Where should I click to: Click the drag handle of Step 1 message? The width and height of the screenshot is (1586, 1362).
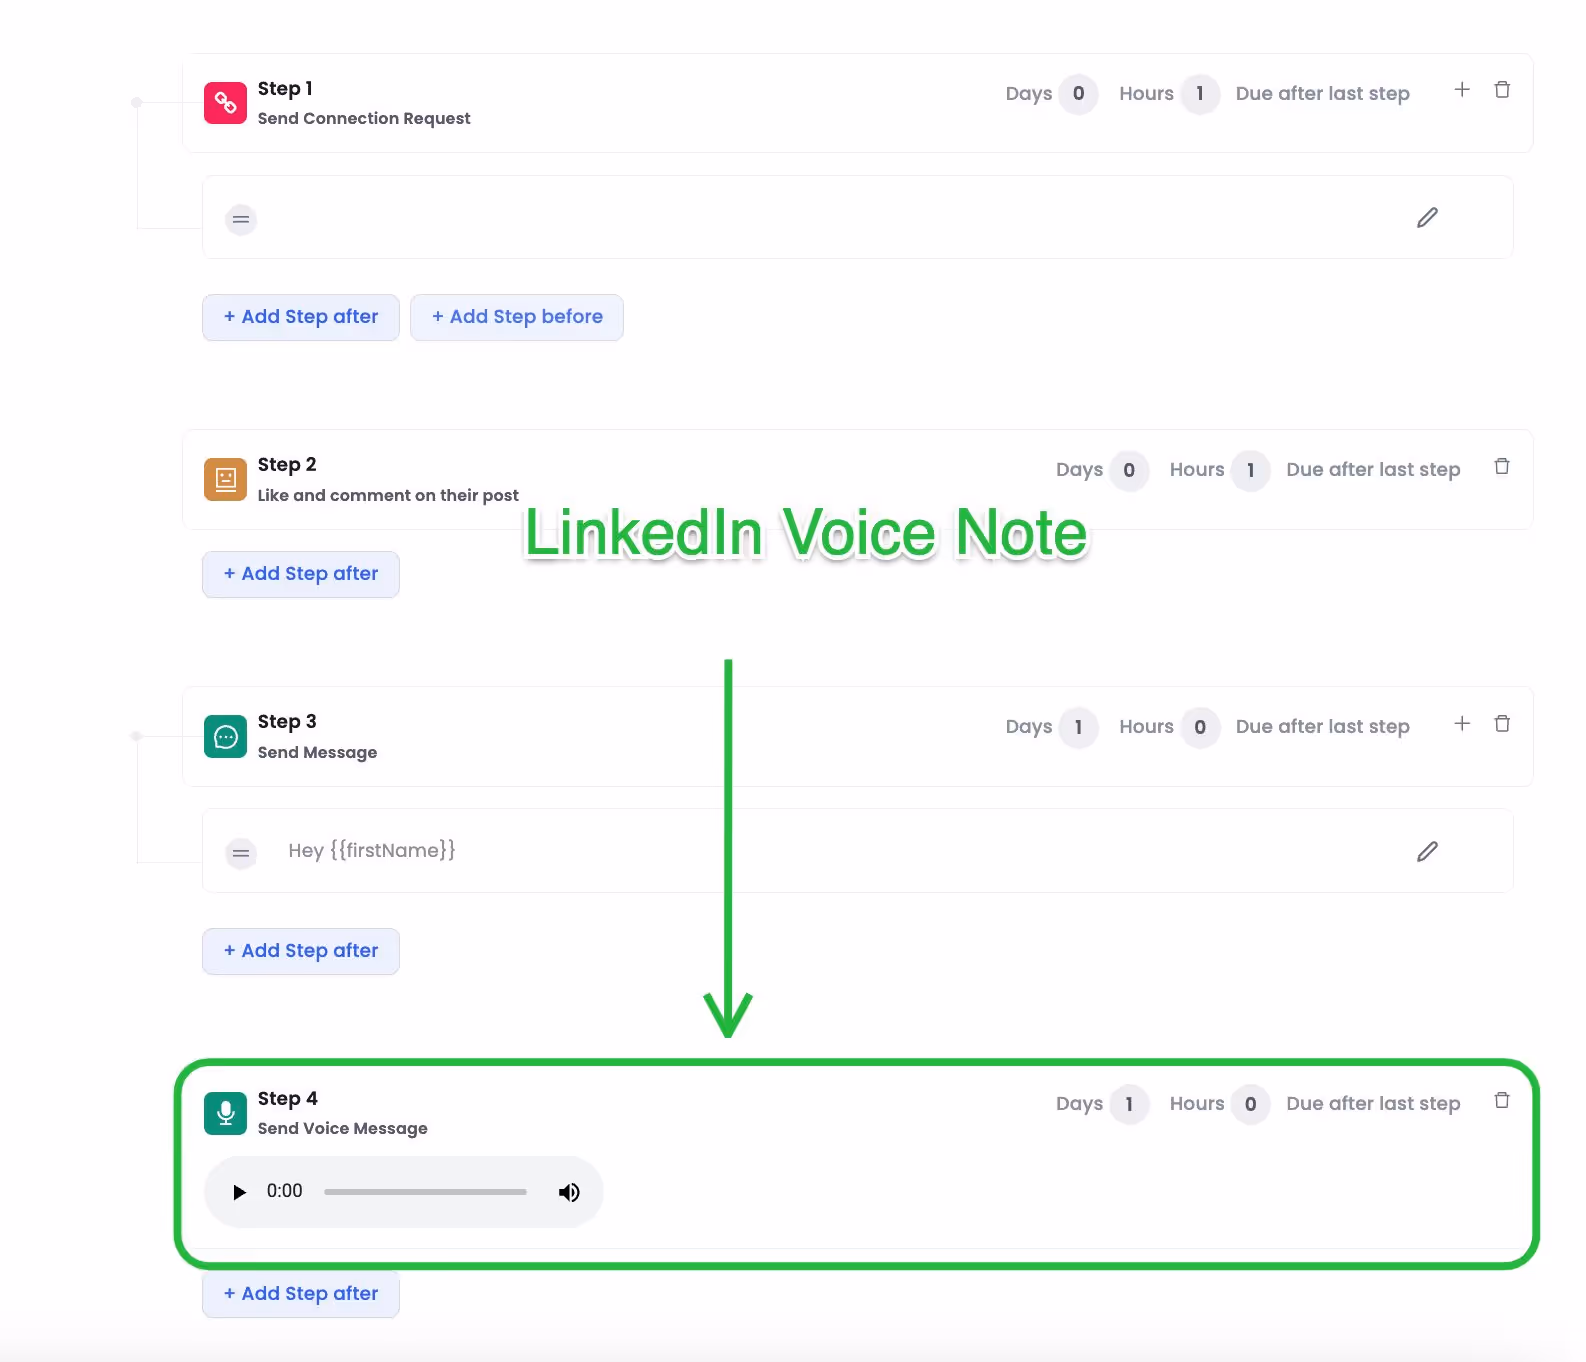point(241,219)
